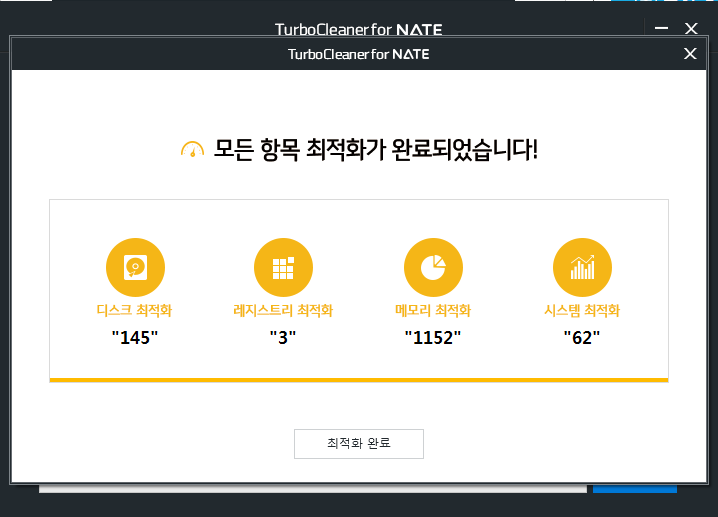Click the speedometer icon beside the headline
Image resolution: width=718 pixels, height=517 pixels.
coord(192,149)
